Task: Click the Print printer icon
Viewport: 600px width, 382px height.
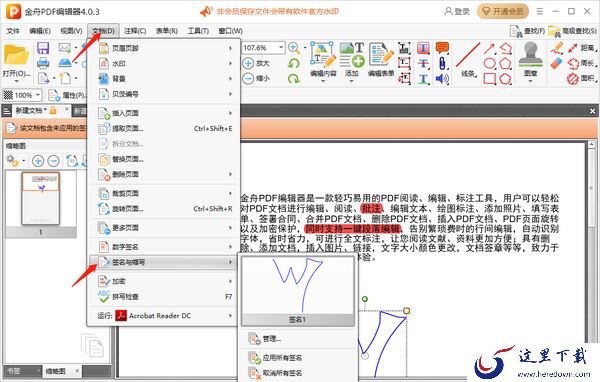Action: point(43,63)
